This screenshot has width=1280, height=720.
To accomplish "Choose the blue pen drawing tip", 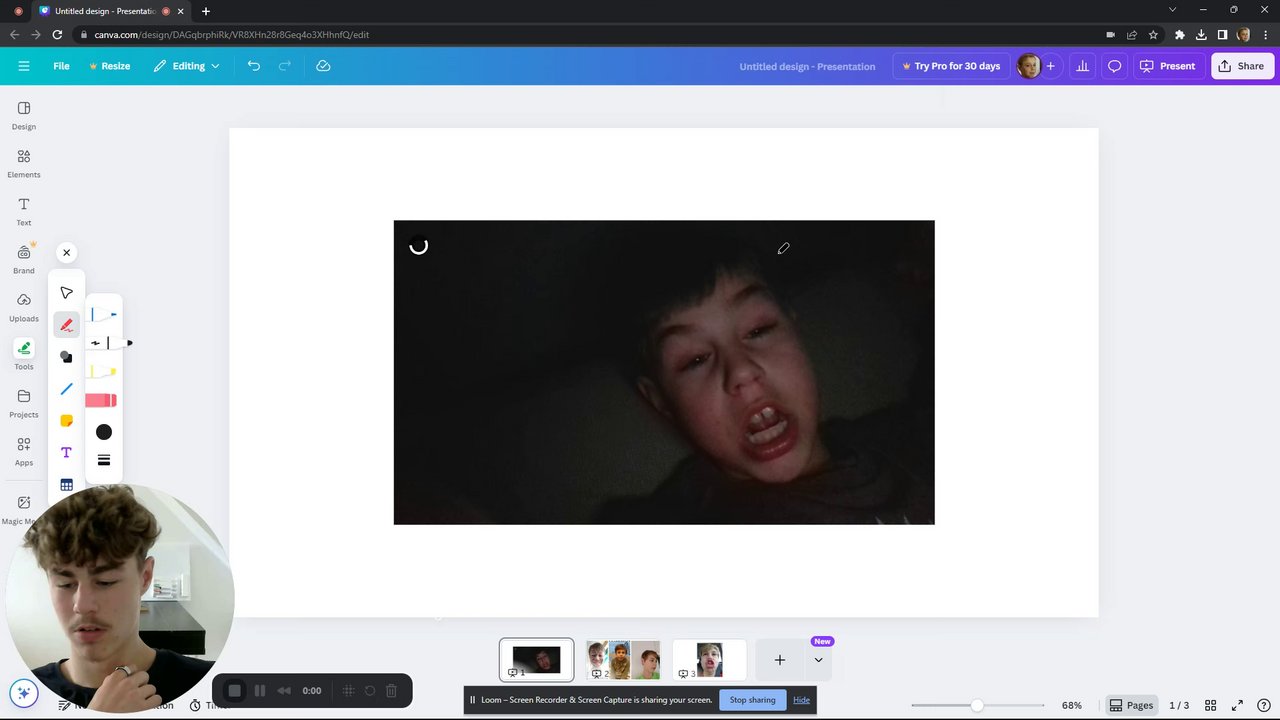I will pos(103,315).
